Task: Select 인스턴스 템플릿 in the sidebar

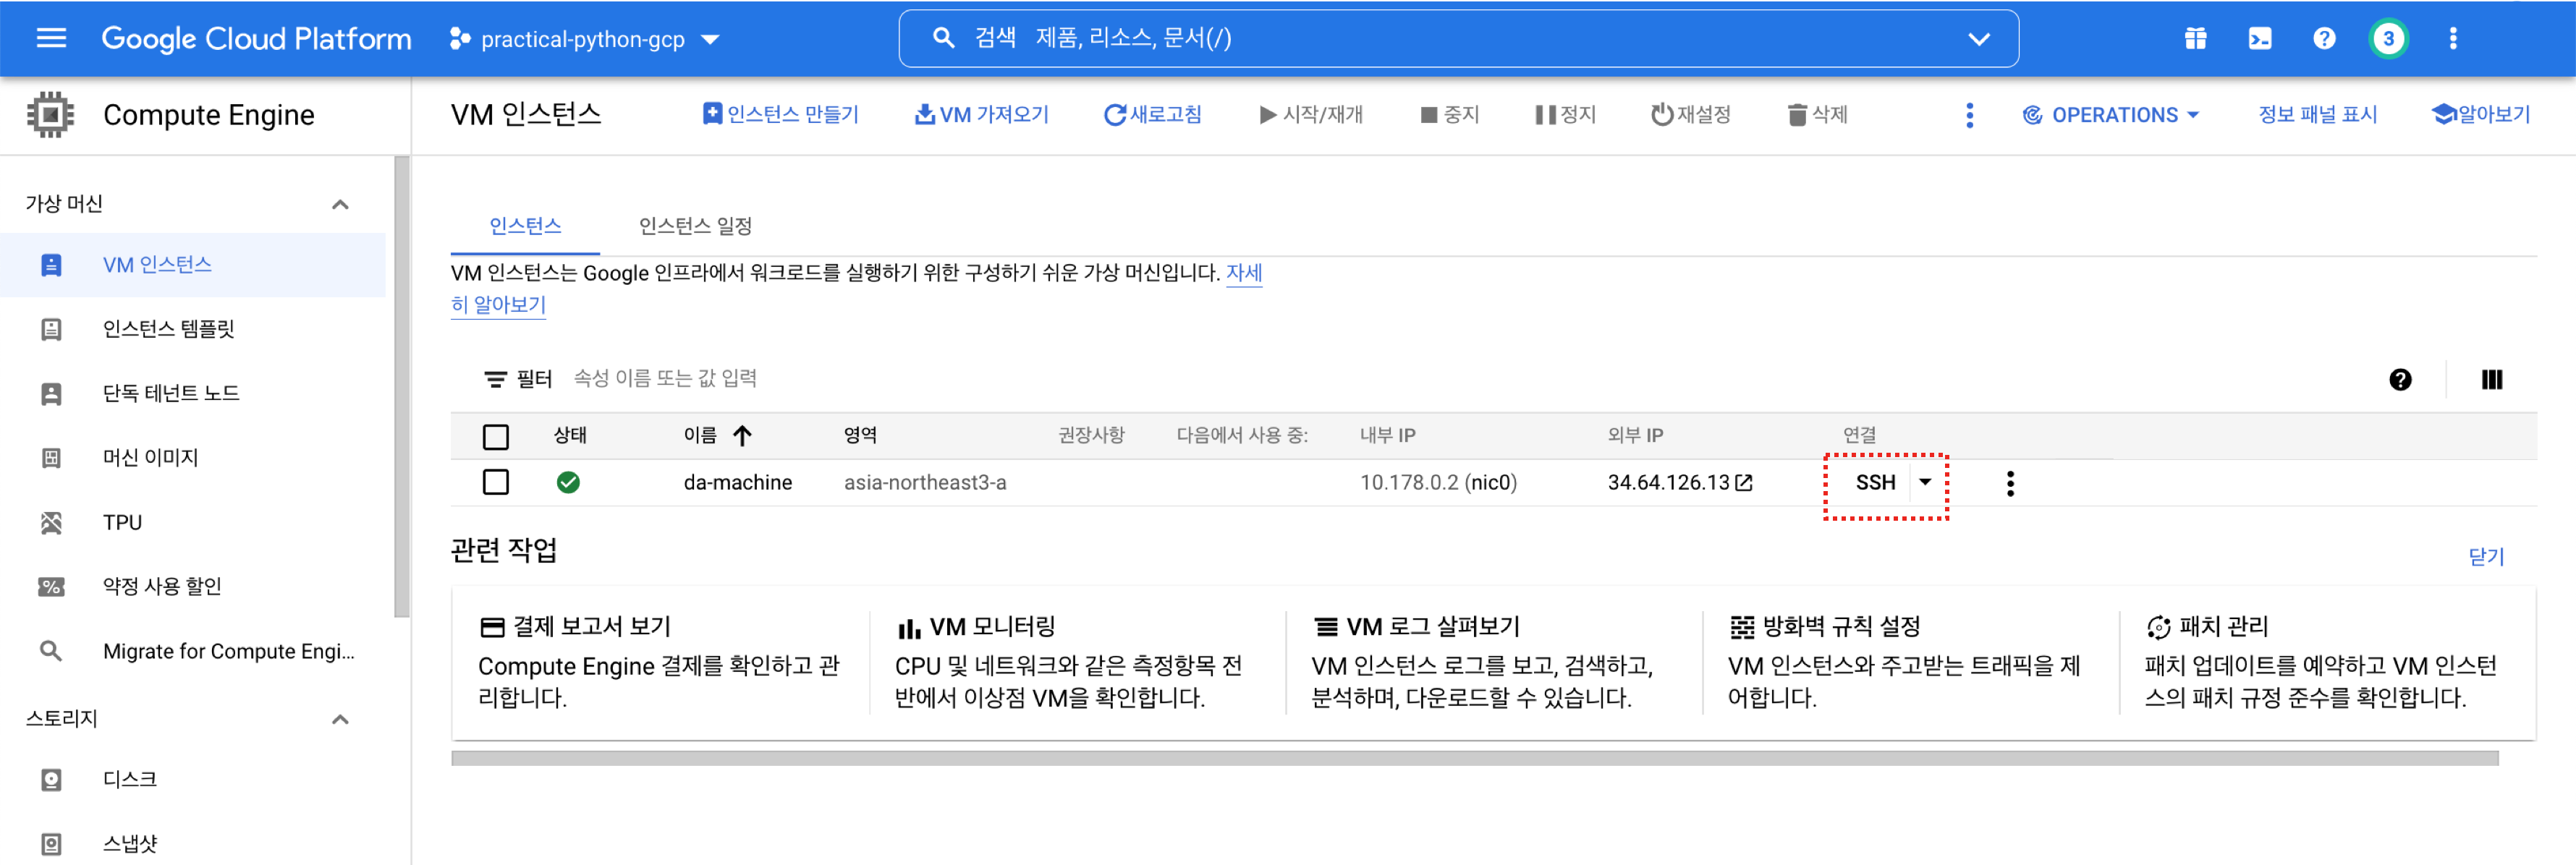Action: click(x=168, y=328)
